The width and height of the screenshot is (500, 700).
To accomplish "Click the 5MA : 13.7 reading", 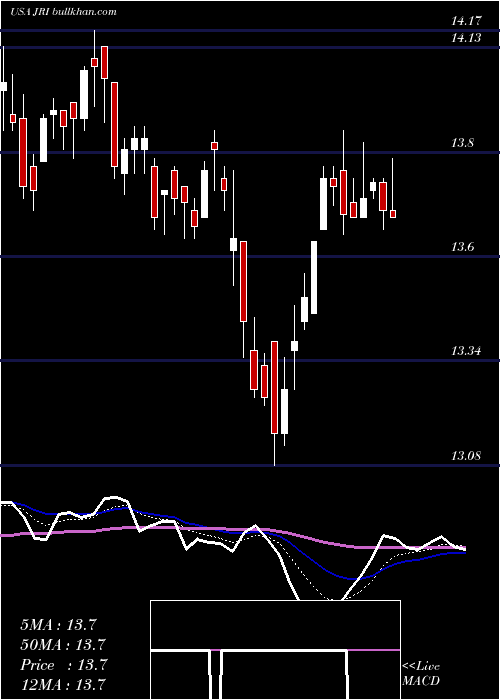I will click(58, 625).
